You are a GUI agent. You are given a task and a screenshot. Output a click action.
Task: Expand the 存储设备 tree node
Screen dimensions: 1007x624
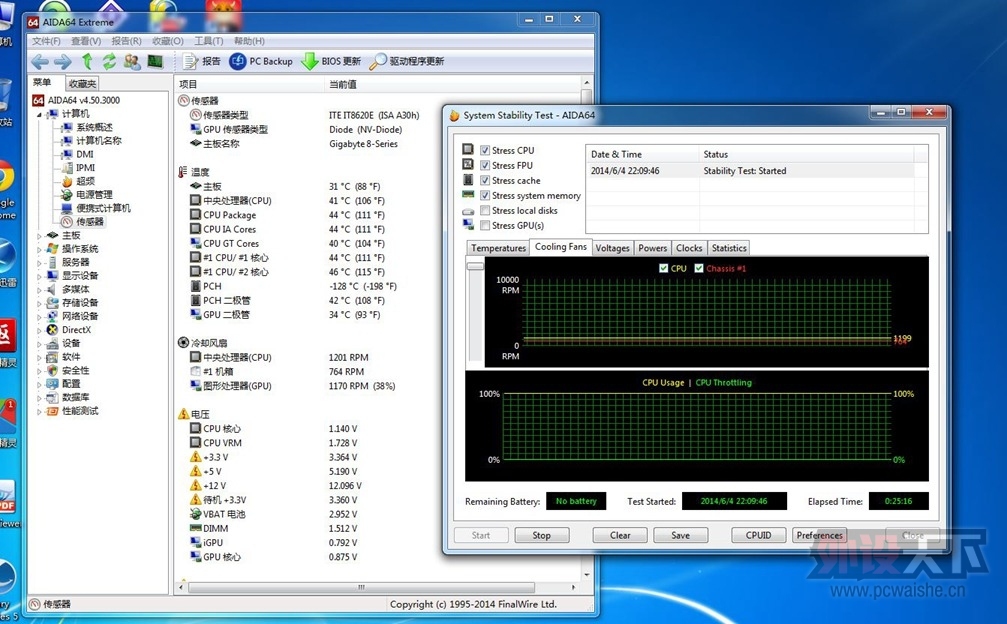pyautogui.click(x=39, y=303)
